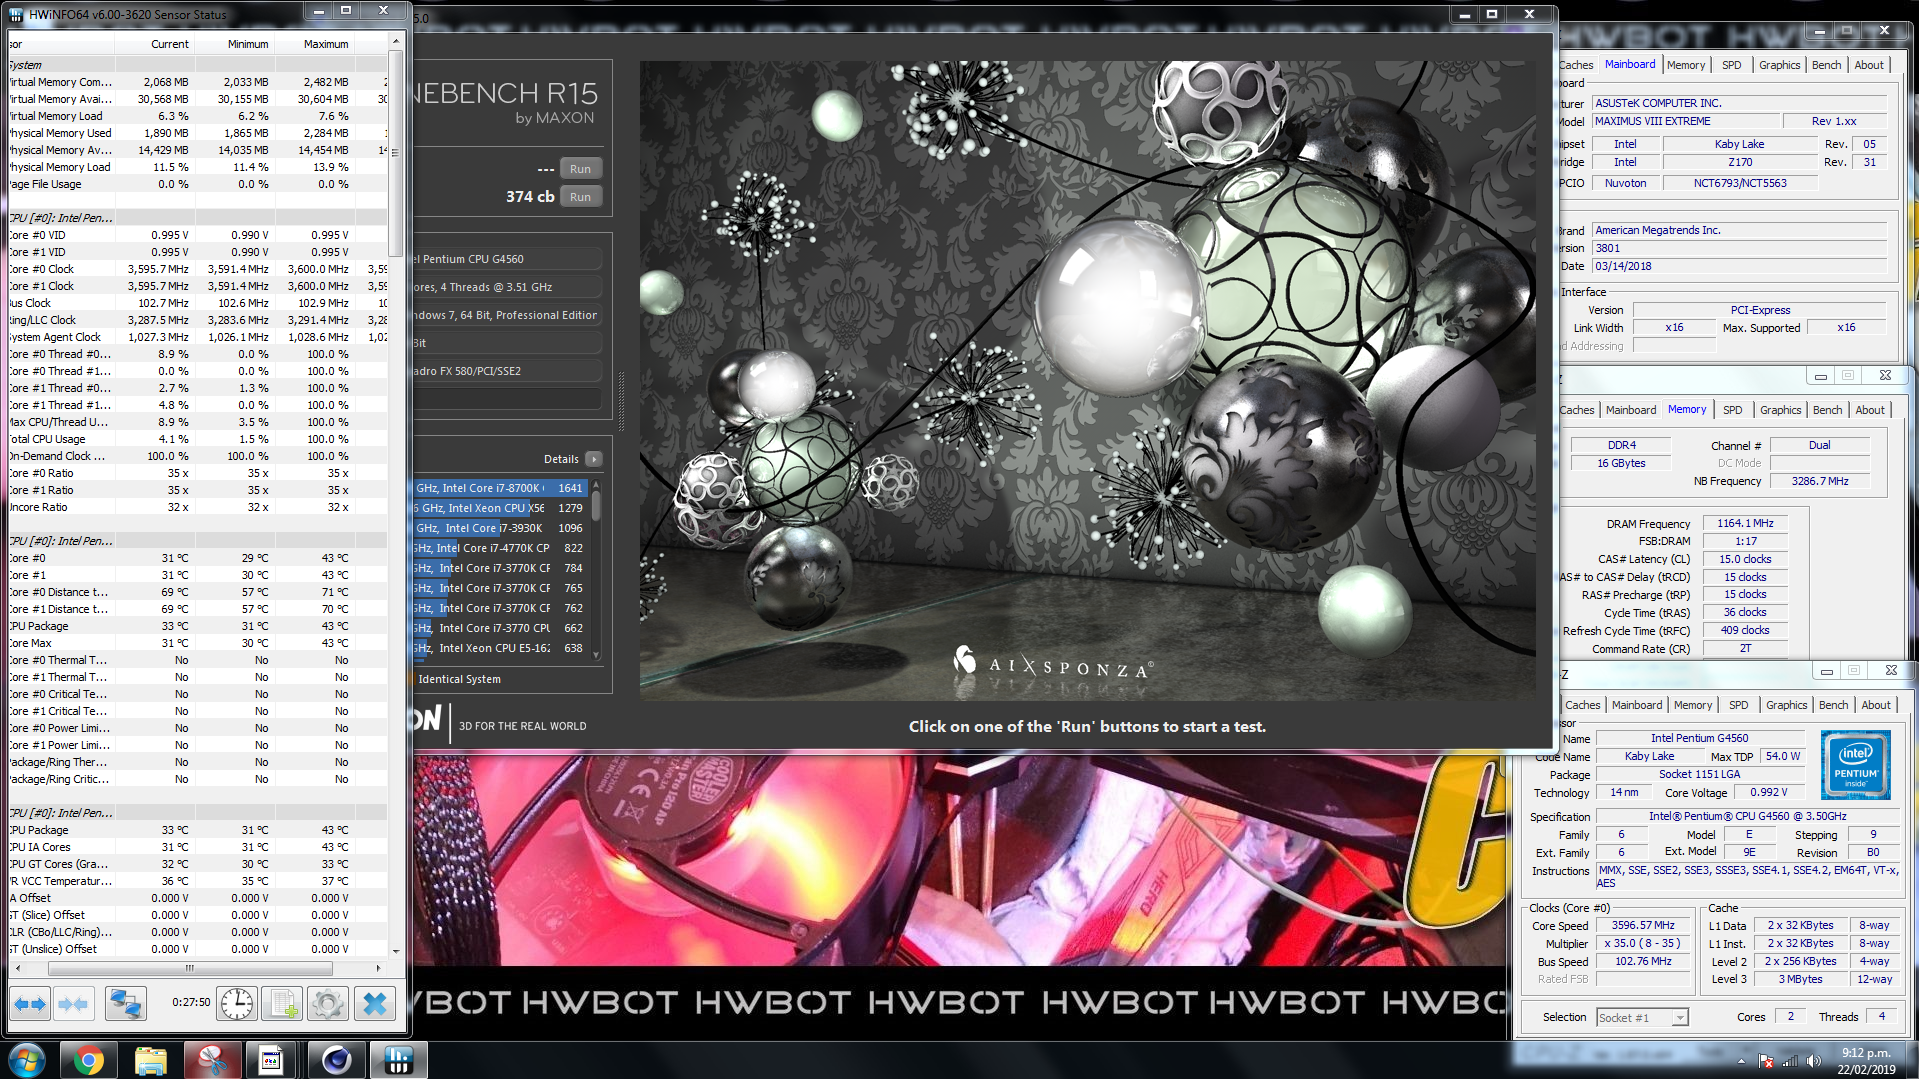Image resolution: width=1919 pixels, height=1079 pixels.
Task: Select Page File Usage sensor row
Action: coord(198,184)
